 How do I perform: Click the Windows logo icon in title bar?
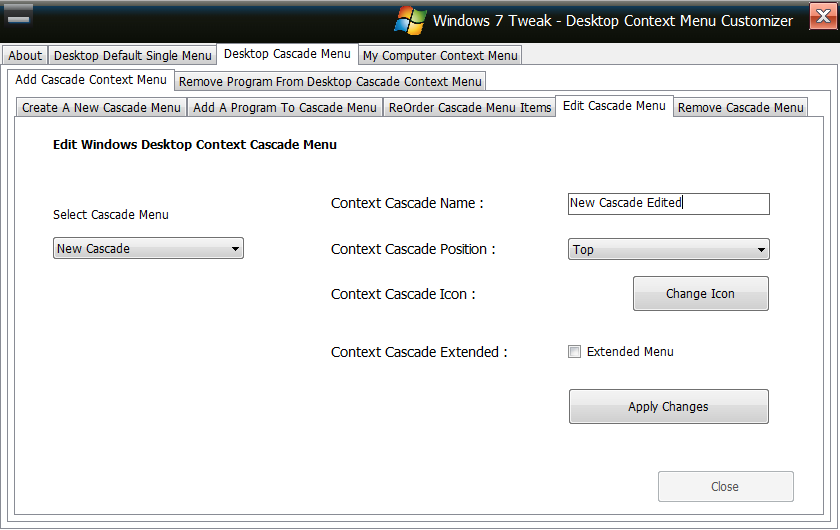[410, 21]
